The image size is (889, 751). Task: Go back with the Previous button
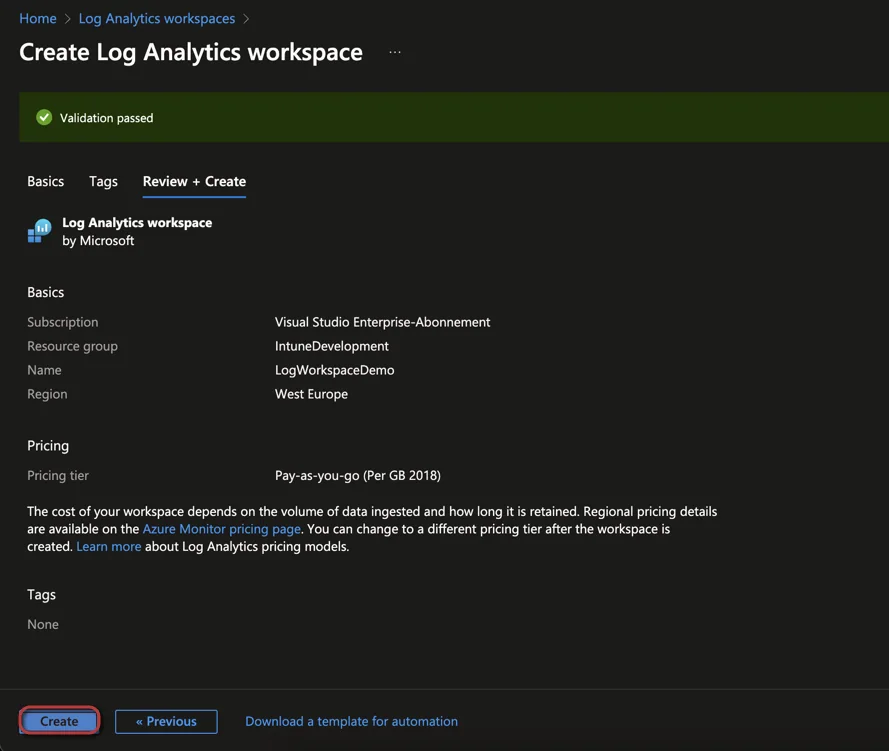[166, 722]
